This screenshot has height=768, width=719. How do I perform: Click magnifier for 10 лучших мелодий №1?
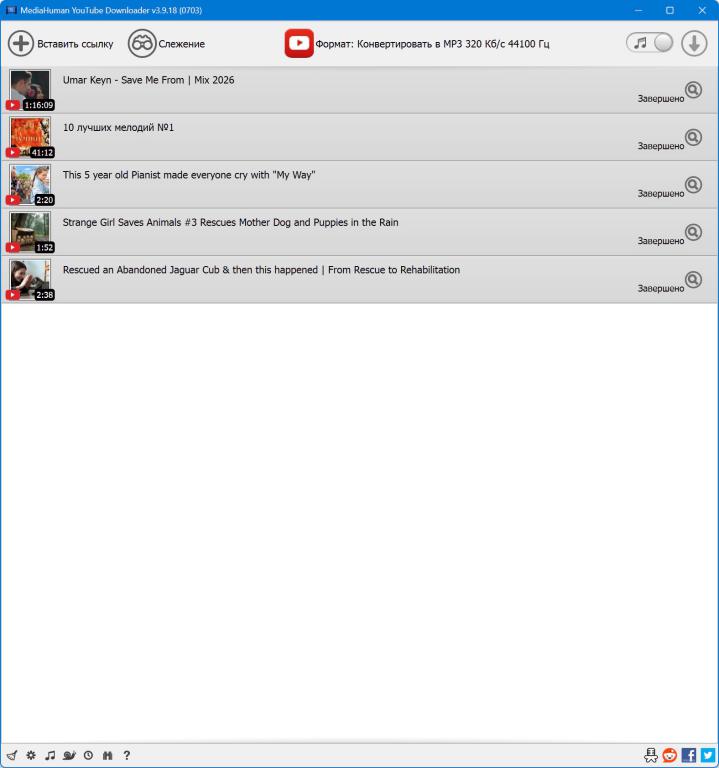click(693, 137)
